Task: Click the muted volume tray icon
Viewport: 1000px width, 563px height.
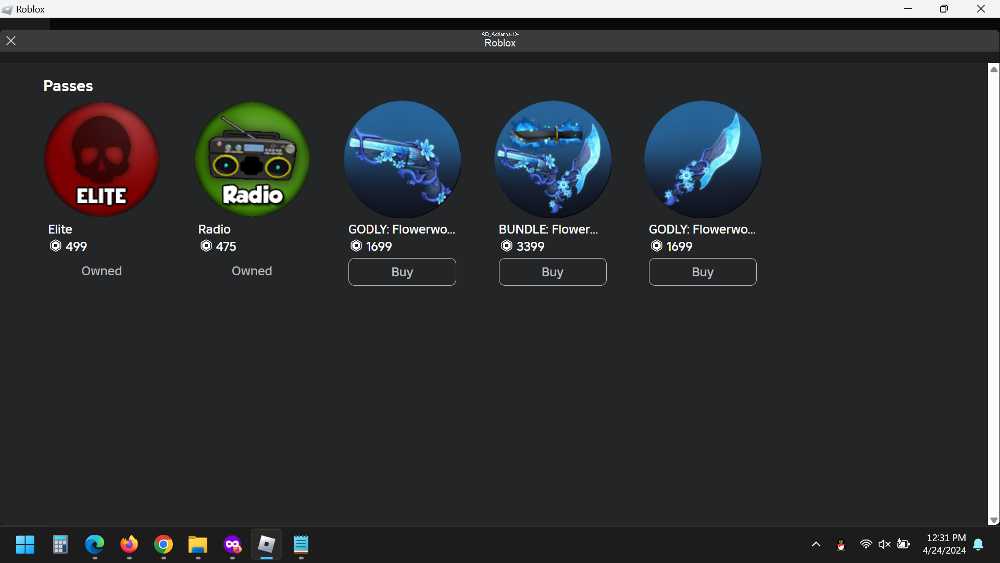Action: click(884, 545)
